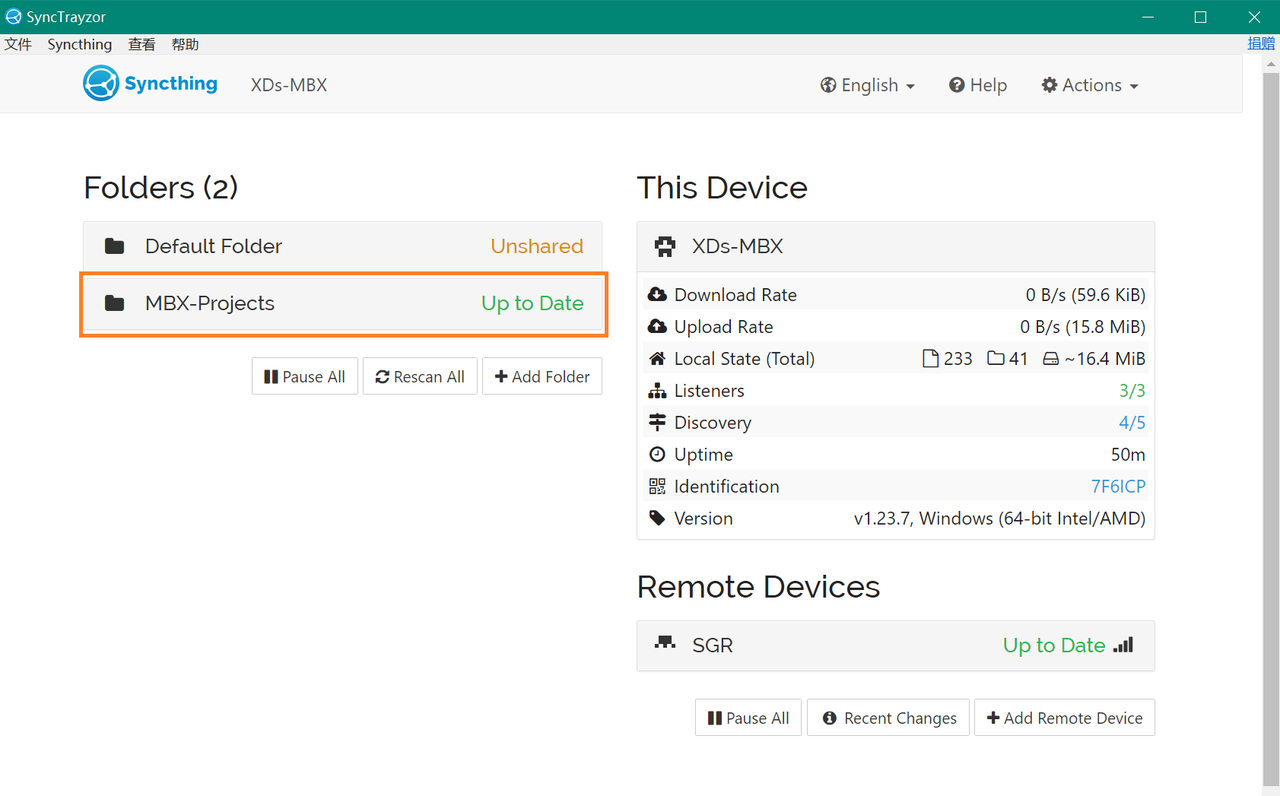Click the Version tag icon
Screen dimensions: 1280x796
click(x=657, y=518)
